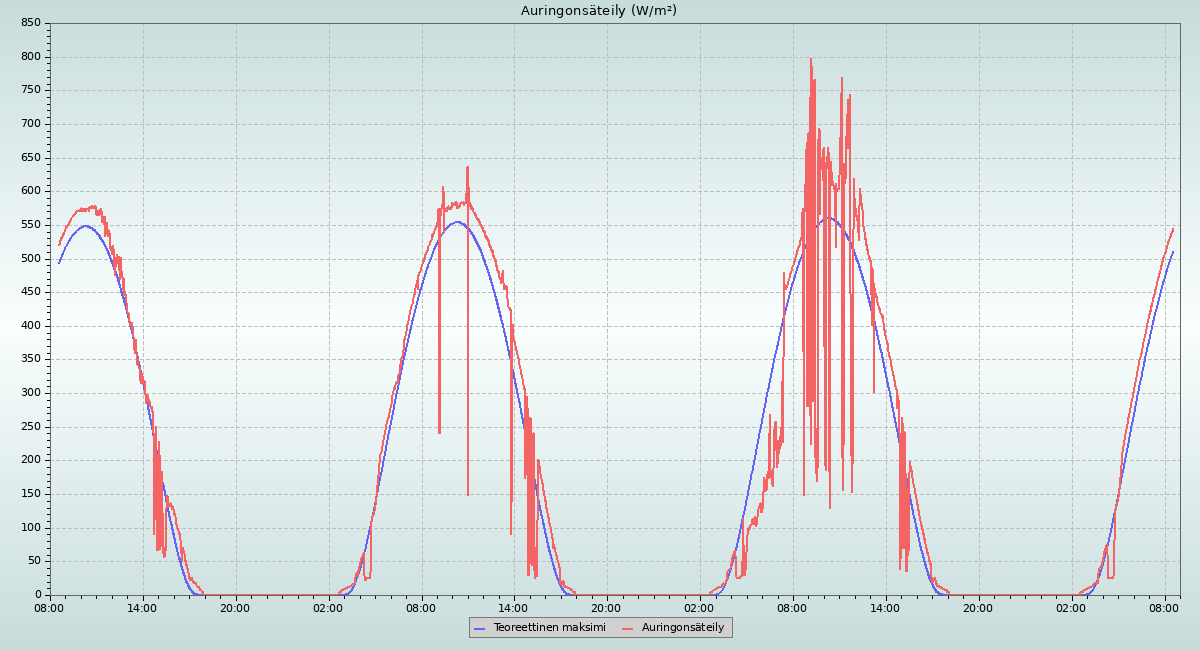Select the 800 y-axis tick label
This screenshot has width=1200, height=650.
(x=31, y=57)
